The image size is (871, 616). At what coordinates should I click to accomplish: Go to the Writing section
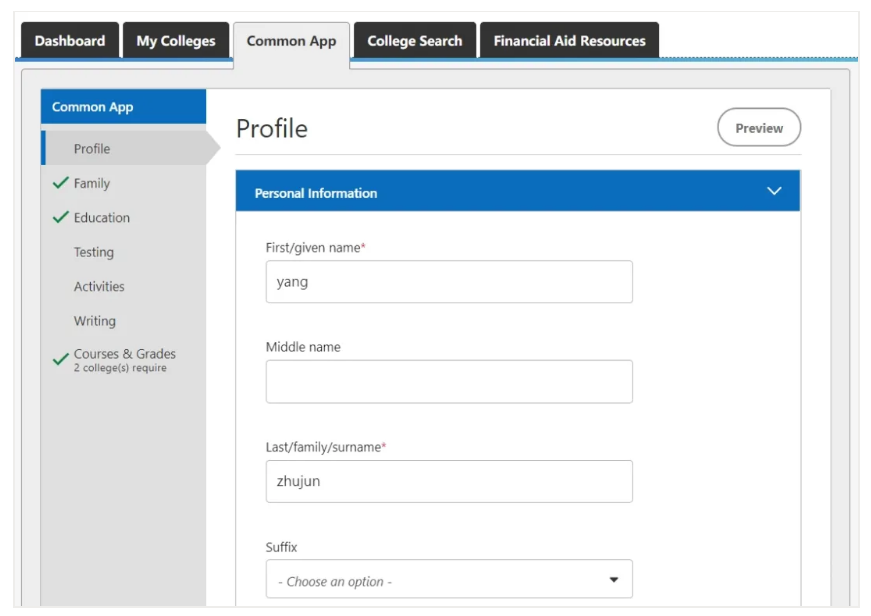95,321
